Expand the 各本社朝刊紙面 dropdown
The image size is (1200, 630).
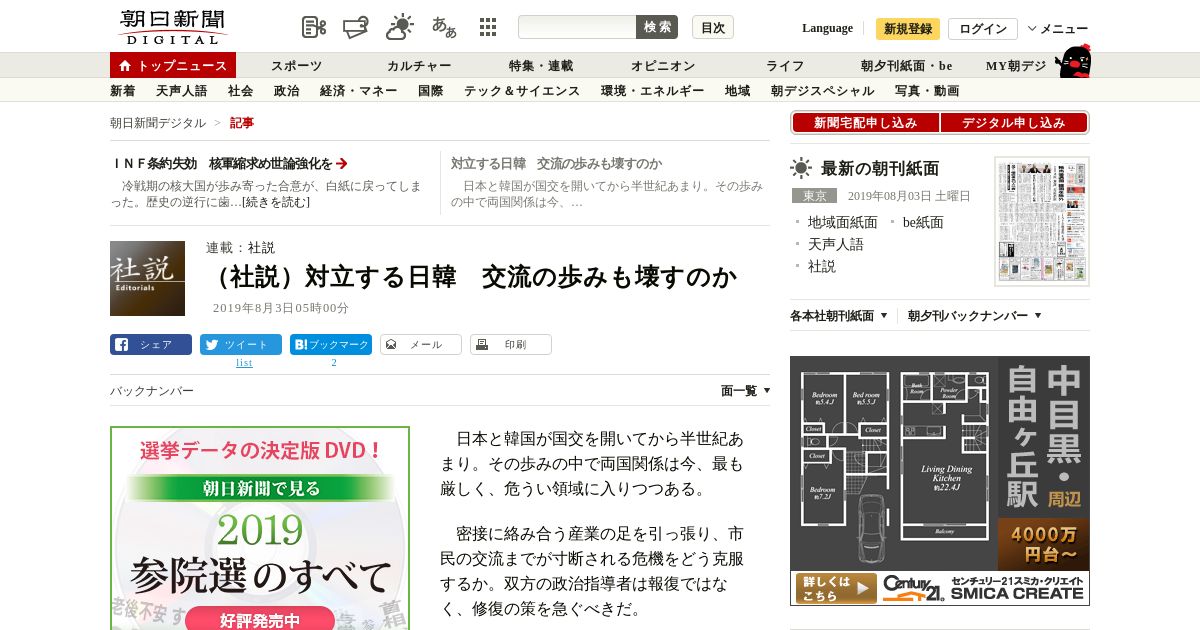(838, 316)
